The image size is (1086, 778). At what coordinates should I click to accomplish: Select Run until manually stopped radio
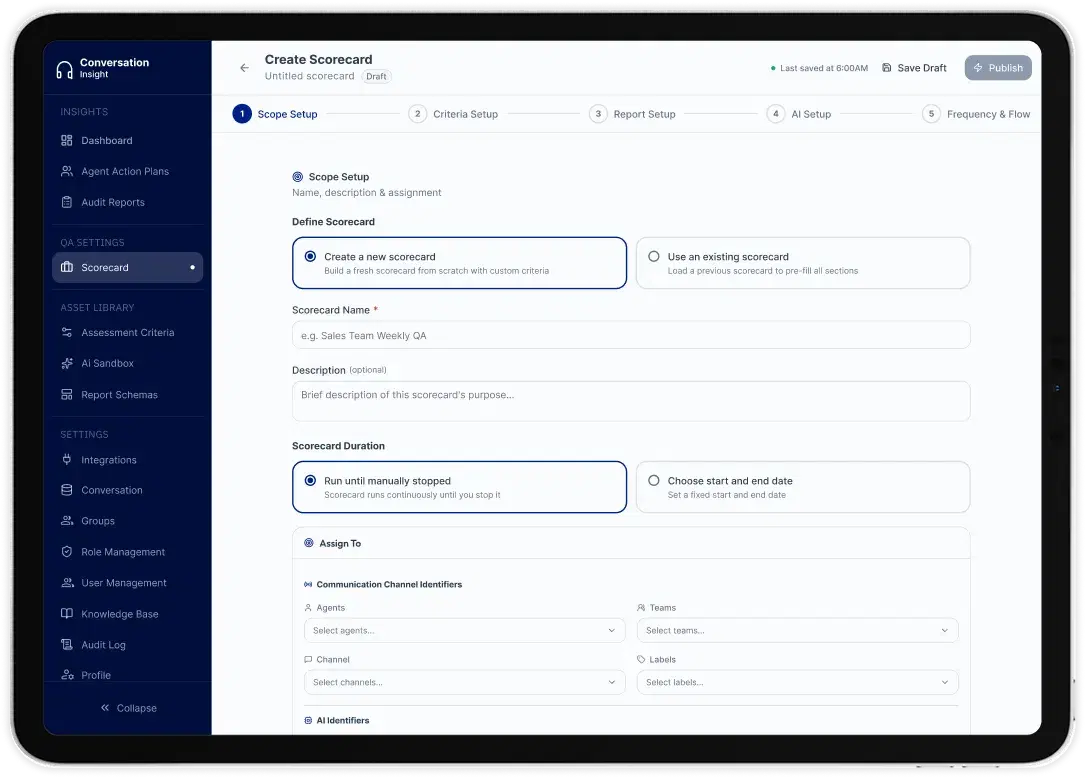coord(310,480)
